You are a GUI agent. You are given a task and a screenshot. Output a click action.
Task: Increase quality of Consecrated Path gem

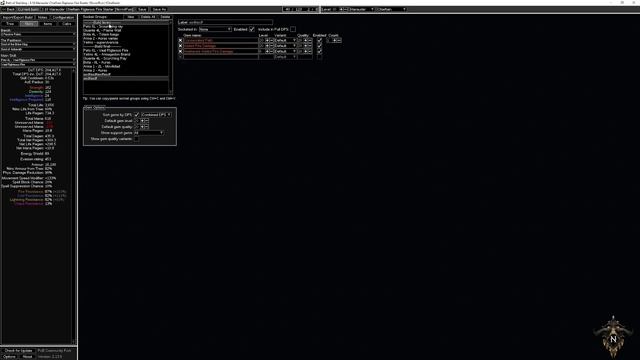tap(305, 40)
